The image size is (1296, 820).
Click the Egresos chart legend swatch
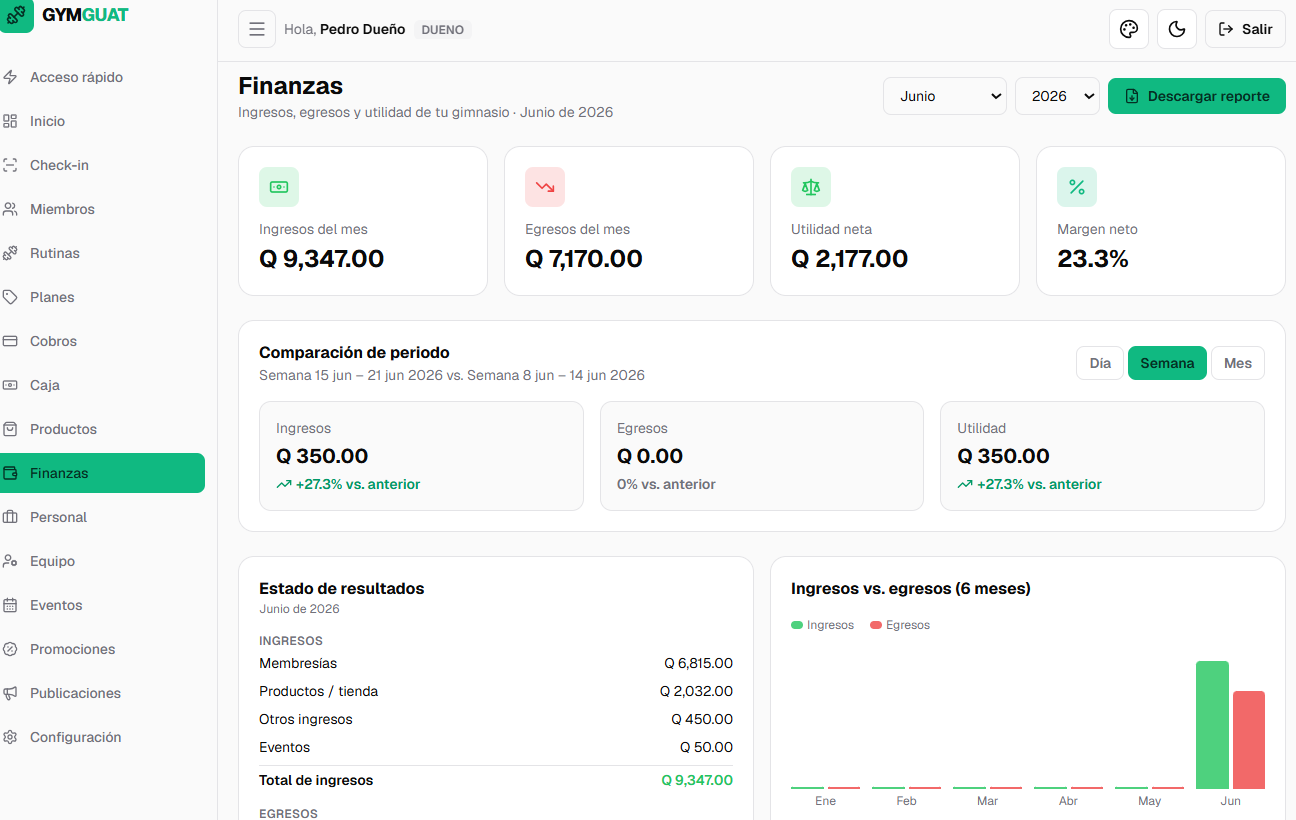[876, 625]
